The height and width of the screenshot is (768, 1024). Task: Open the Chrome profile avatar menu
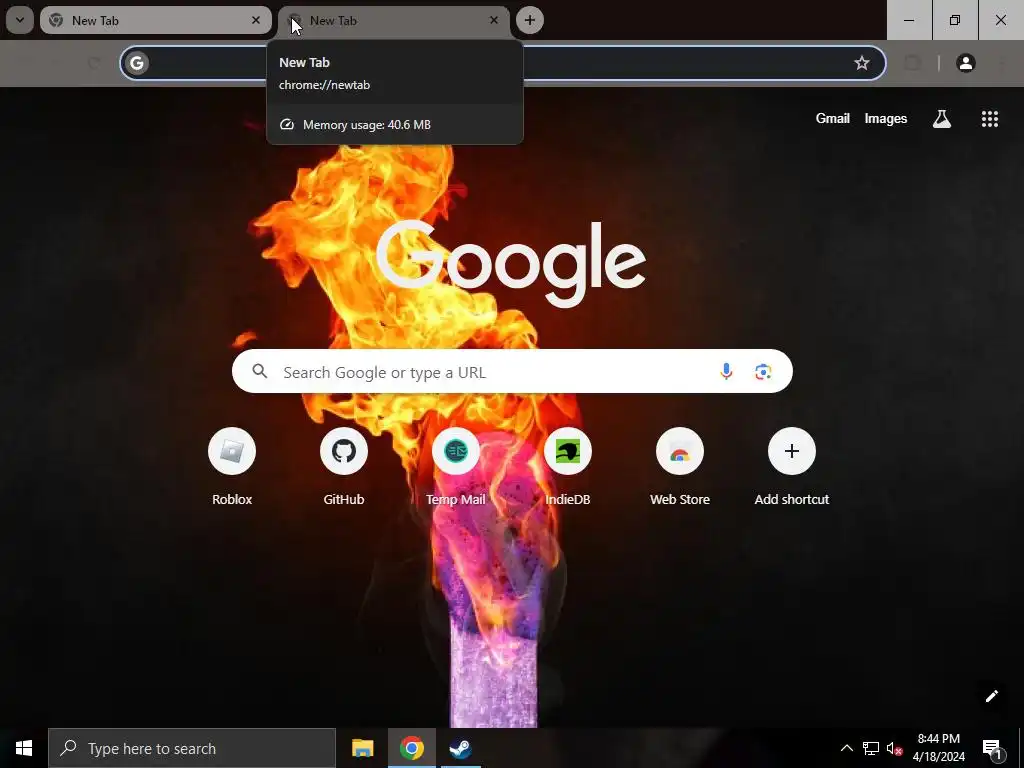click(x=965, y=63)
